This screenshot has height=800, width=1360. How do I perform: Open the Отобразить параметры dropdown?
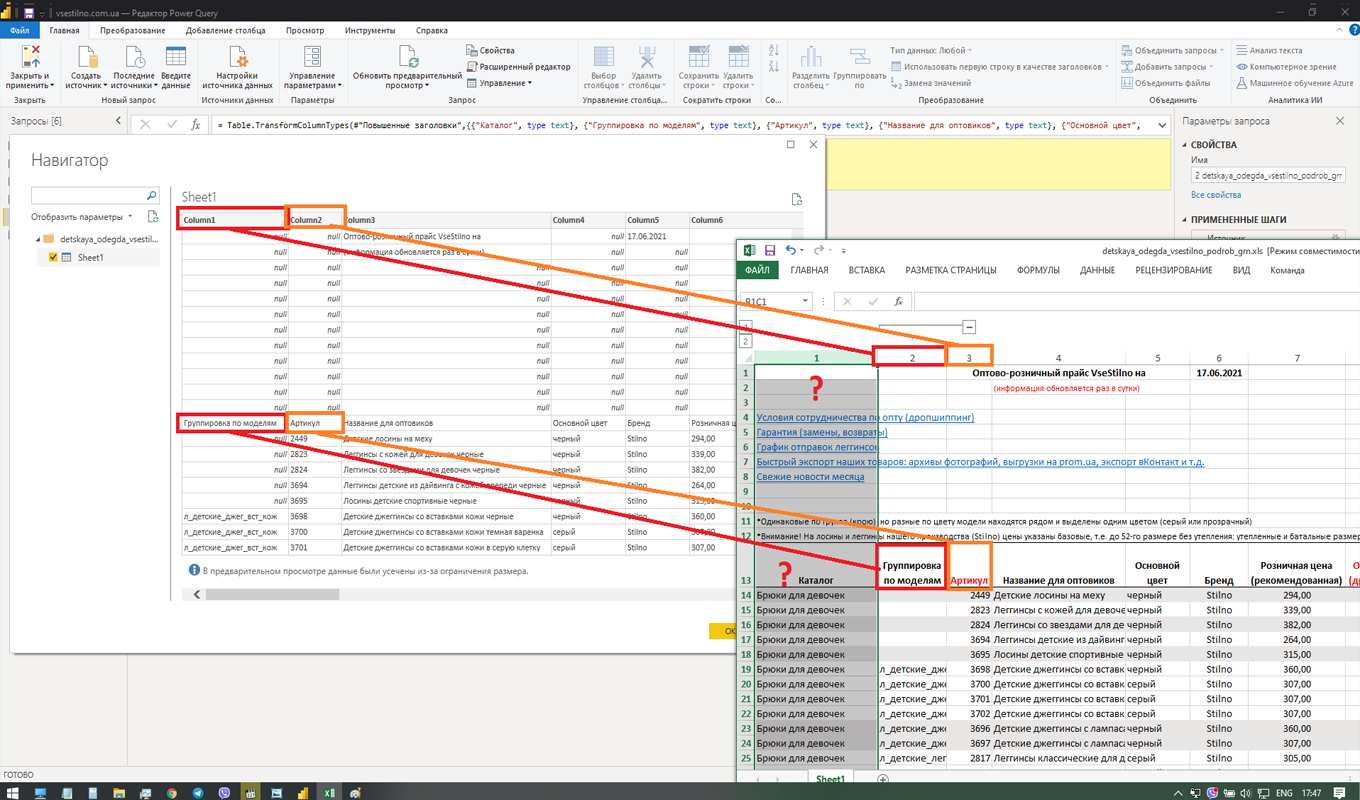coord(82,217)
